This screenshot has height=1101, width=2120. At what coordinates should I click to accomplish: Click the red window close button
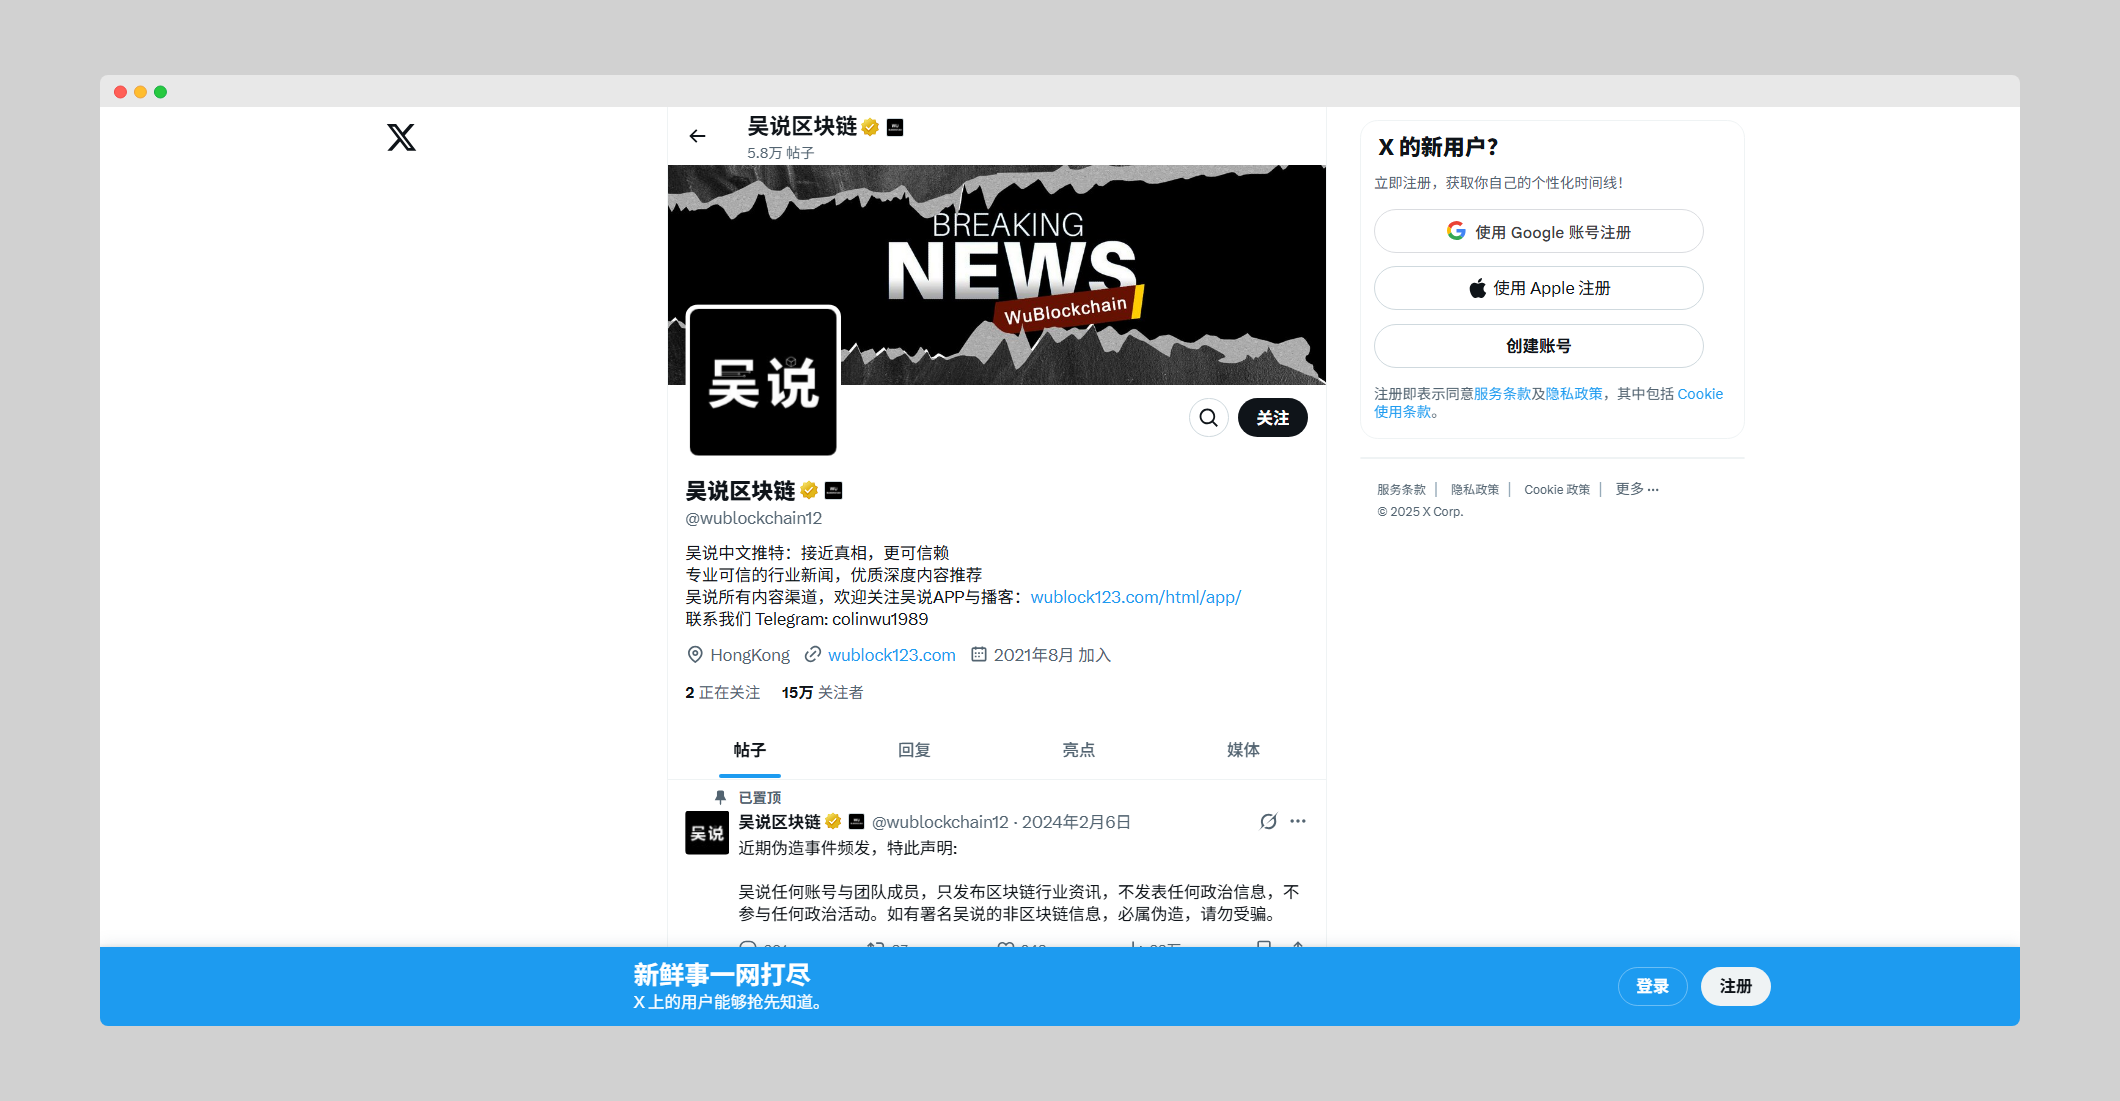(x=120, y=92)
